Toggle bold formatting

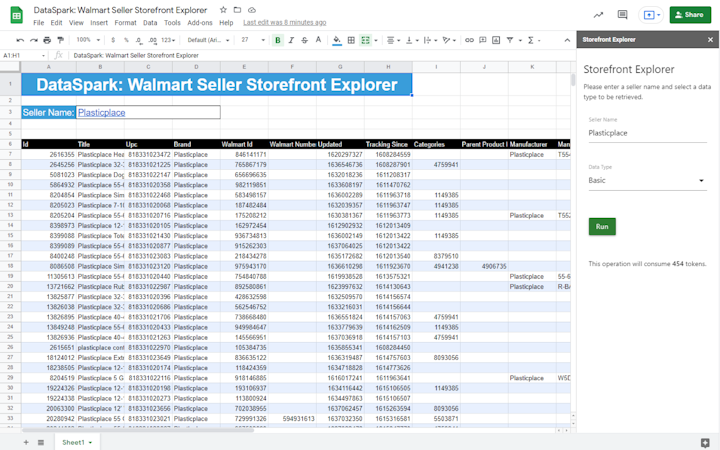(x=277, y=40)
